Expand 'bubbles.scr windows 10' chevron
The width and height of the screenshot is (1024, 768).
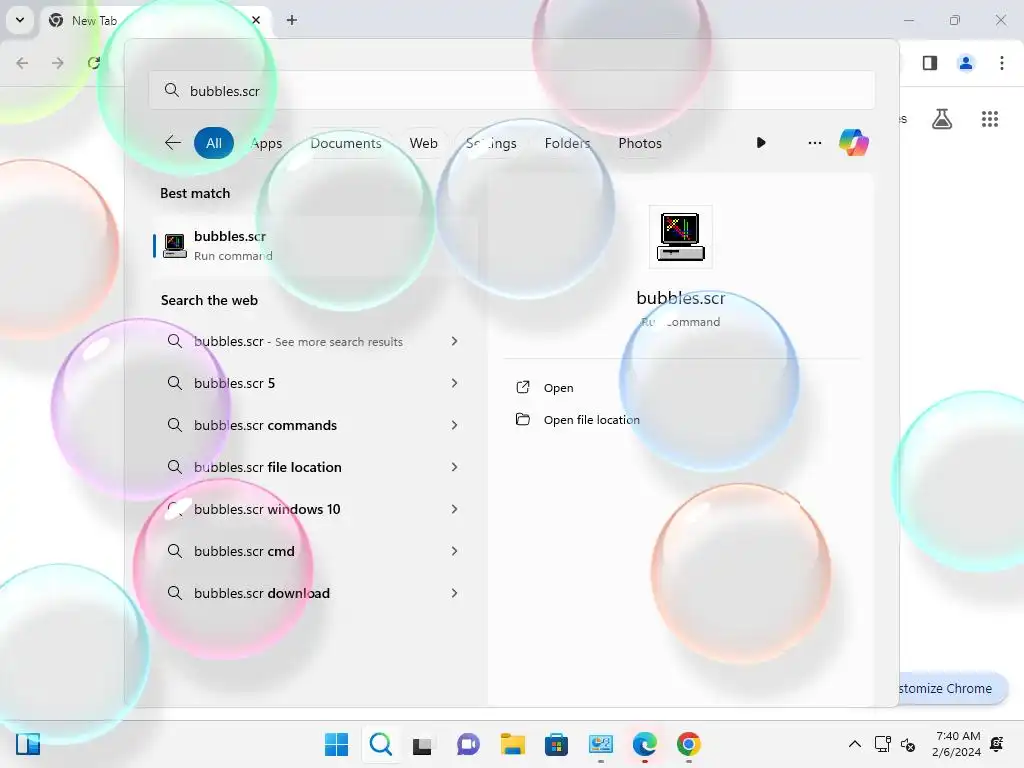pyautogui.click(x=455, y=509)
